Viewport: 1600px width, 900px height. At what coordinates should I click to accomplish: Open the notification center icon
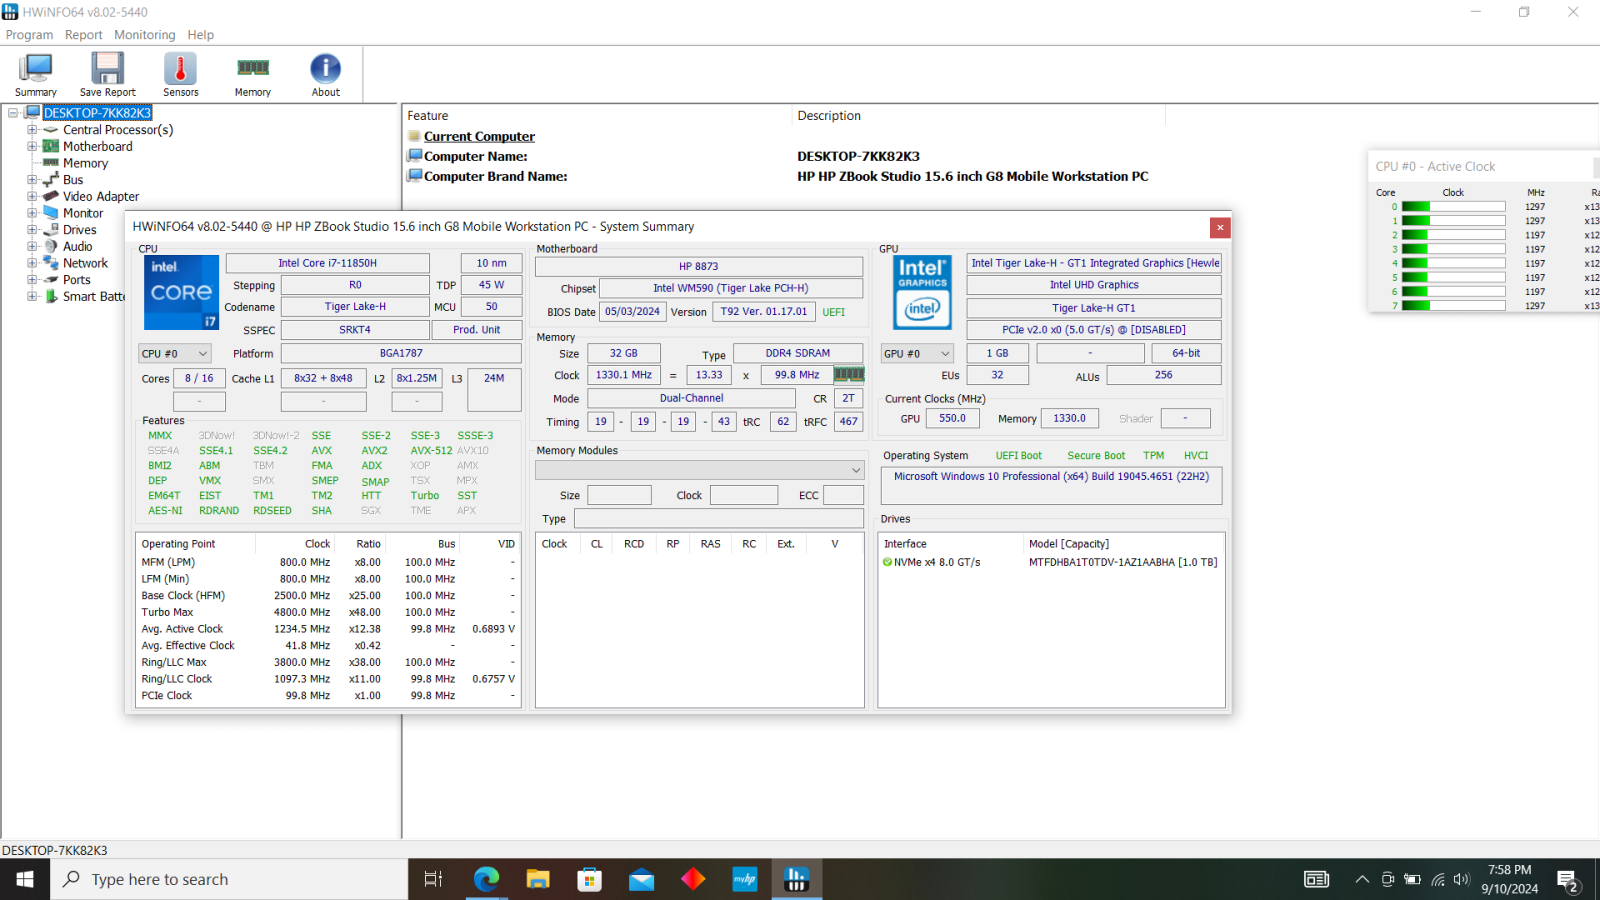1568,879
